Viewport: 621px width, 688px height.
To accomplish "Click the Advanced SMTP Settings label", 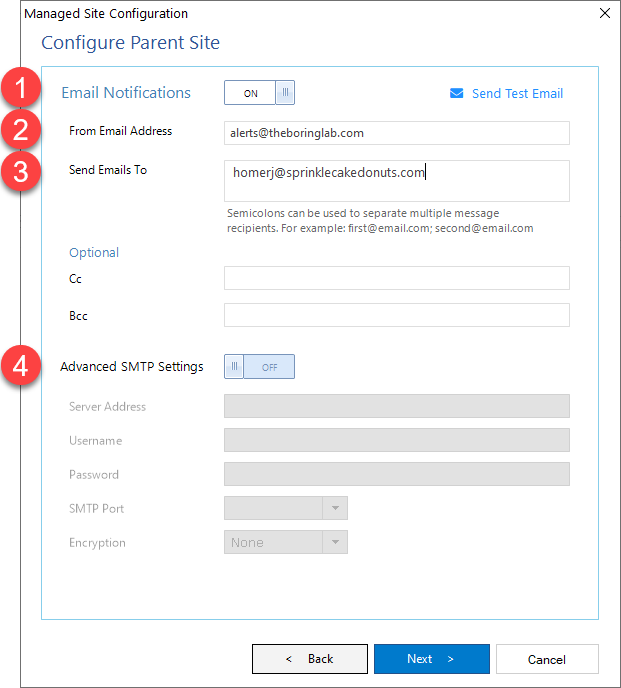I will (132, 366).
